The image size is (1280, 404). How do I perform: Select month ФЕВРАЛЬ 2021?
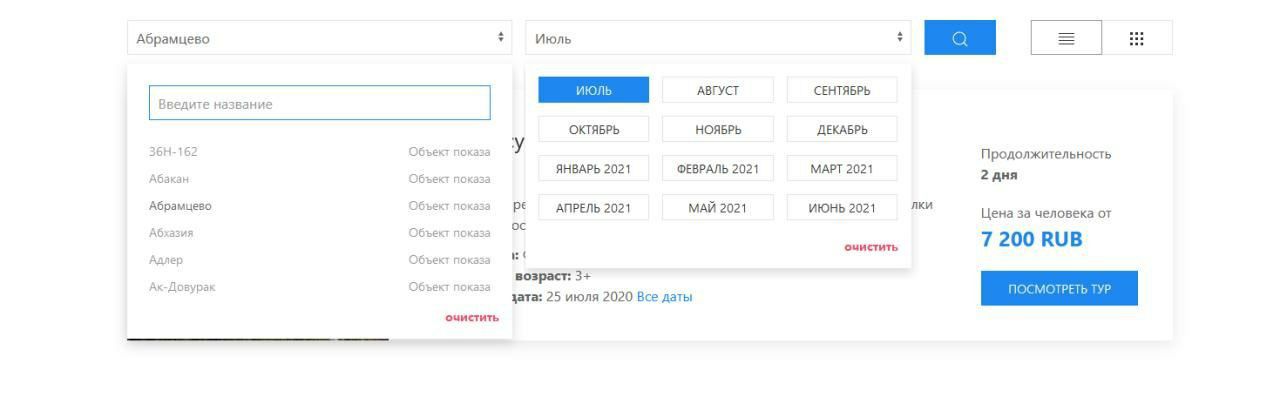pos(718,168)
